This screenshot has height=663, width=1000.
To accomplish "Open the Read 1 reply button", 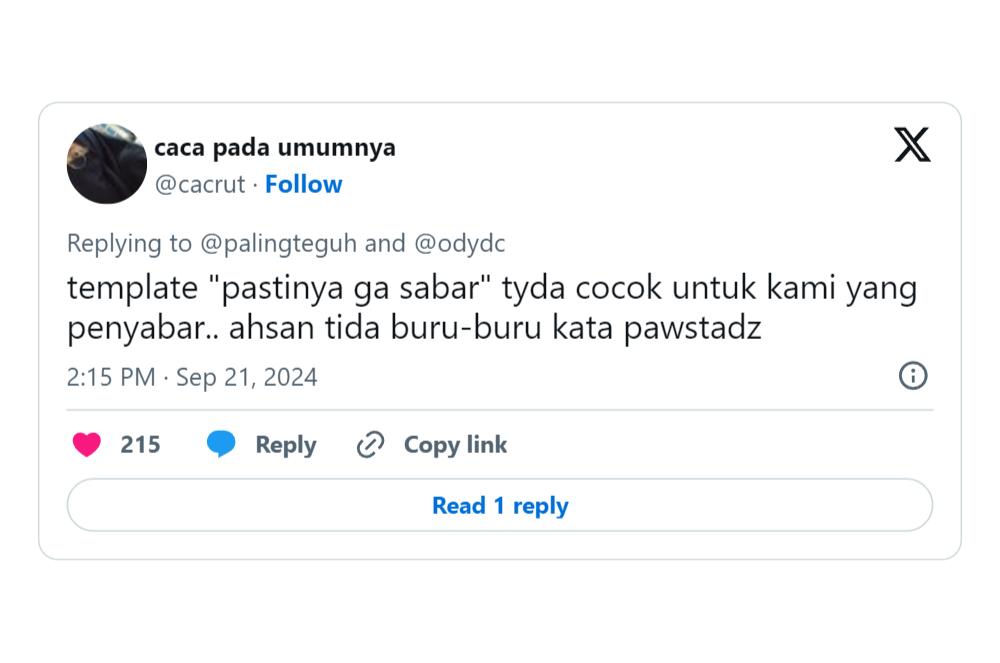I will click(500, 505).
